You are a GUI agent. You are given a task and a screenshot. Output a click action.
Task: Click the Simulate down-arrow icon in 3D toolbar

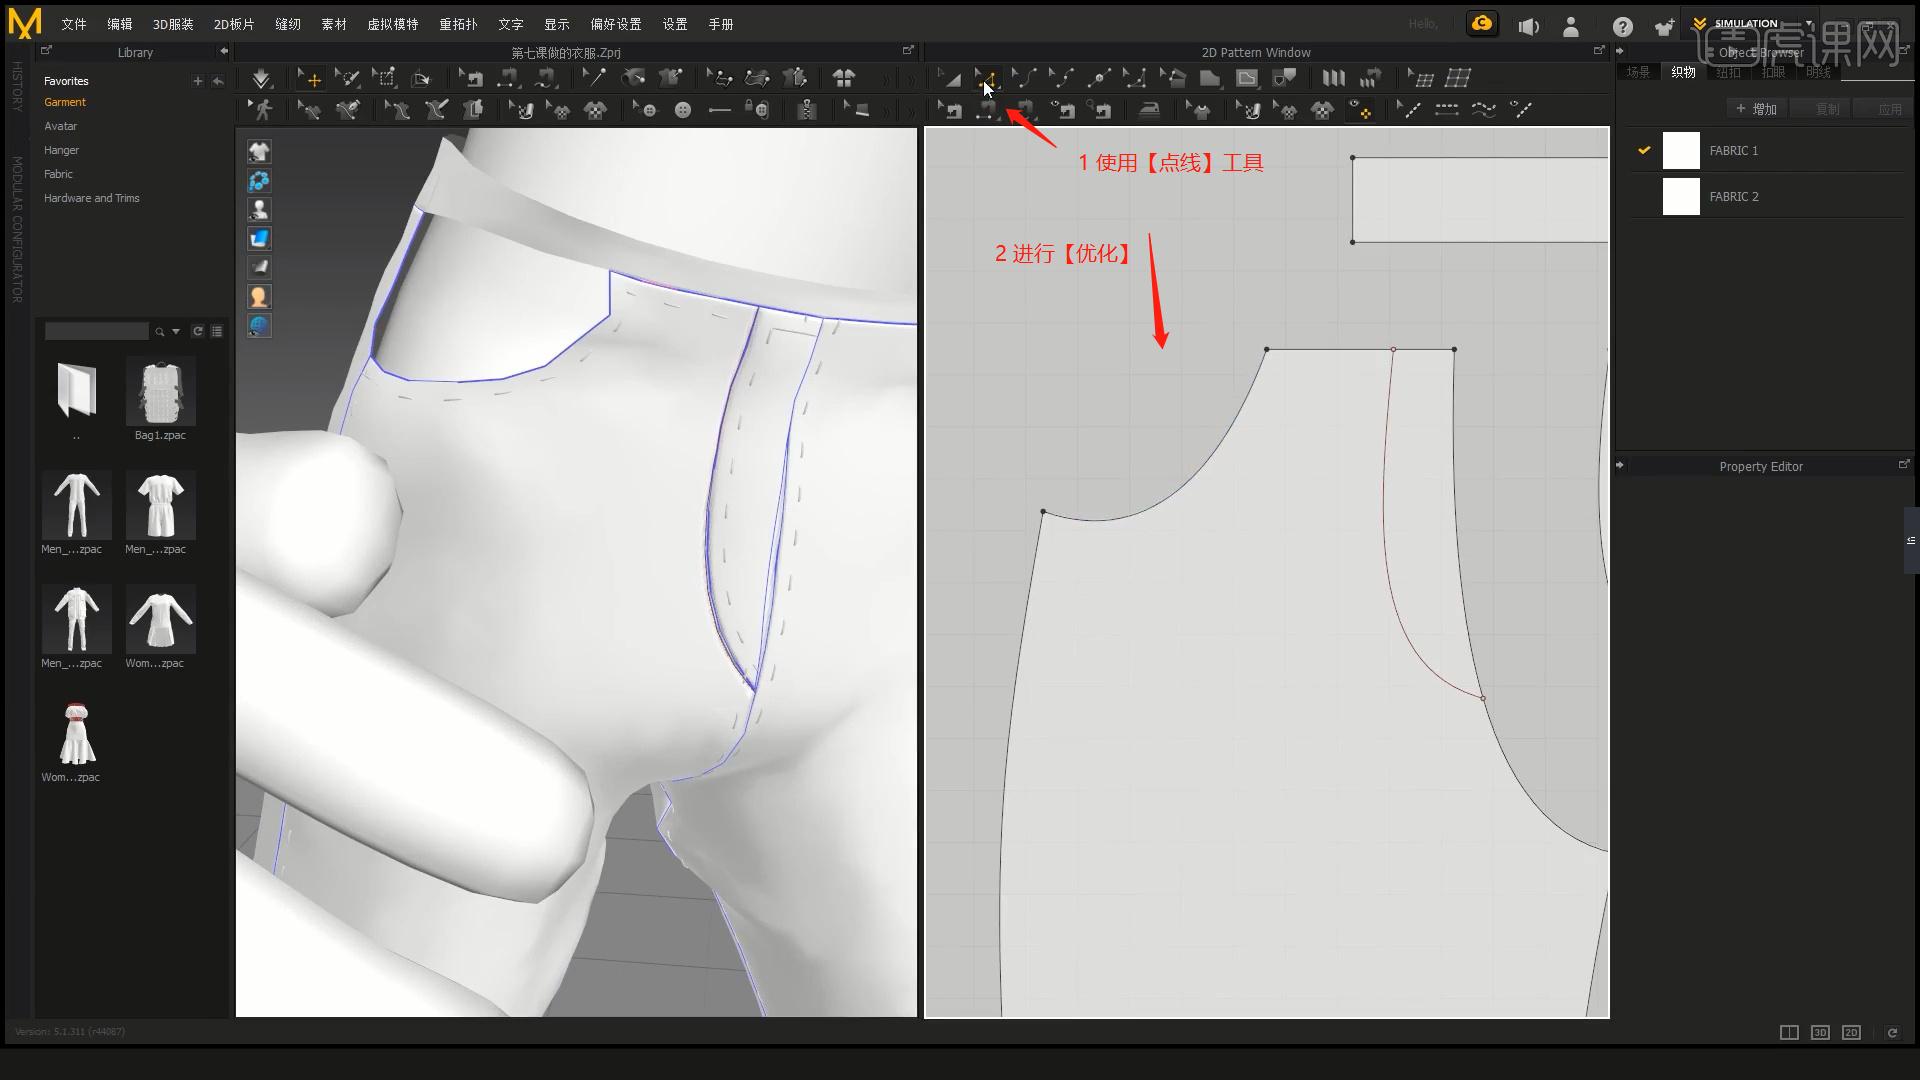pyautogui.click(x=261, y=78)
